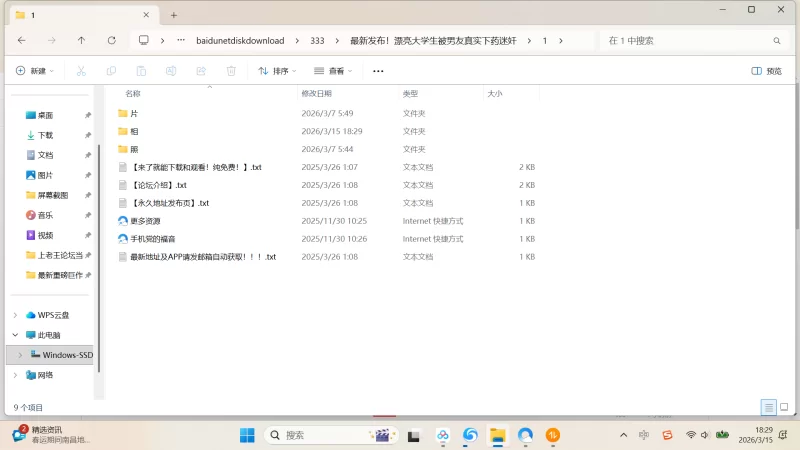
Task: Click the Rename icon in toolbar
Action: point(171,71)
